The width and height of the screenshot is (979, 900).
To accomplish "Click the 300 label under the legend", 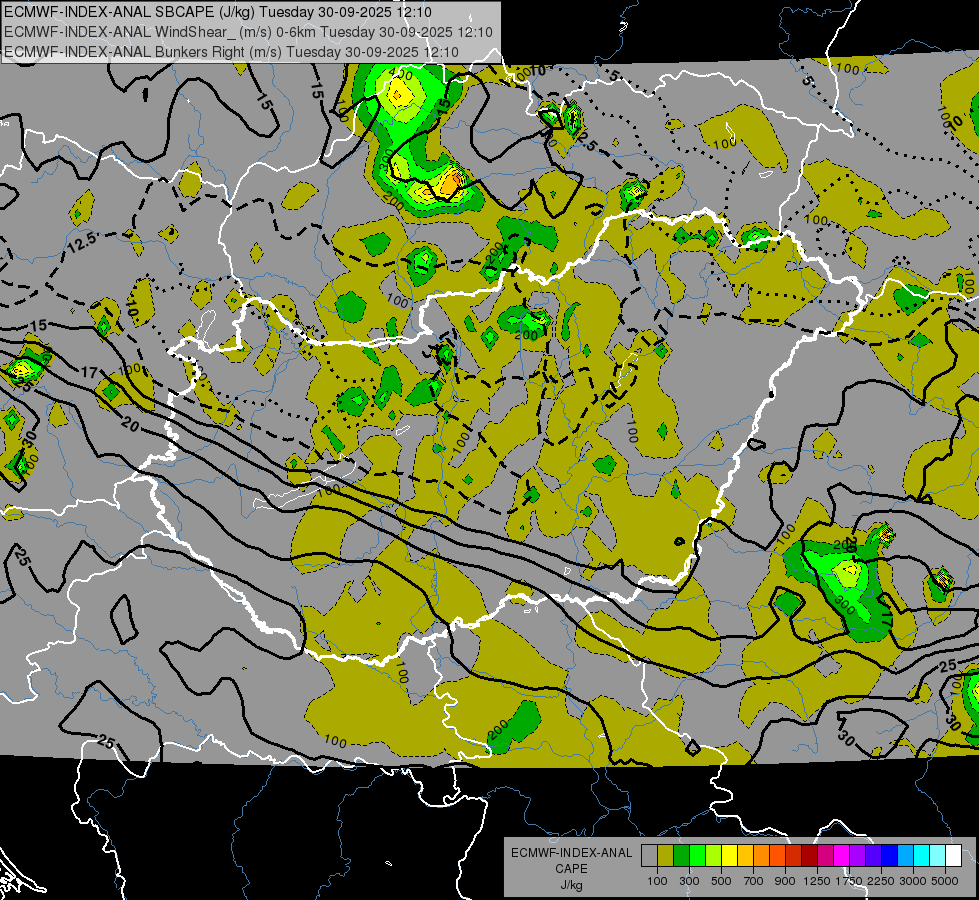I will click(689, 881).
